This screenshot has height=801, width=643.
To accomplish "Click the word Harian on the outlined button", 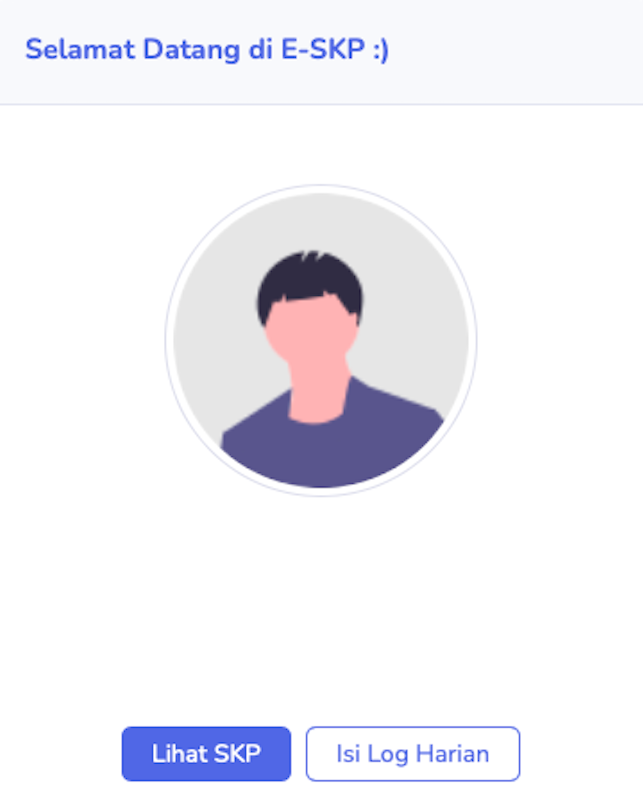I will pos(453,753).
